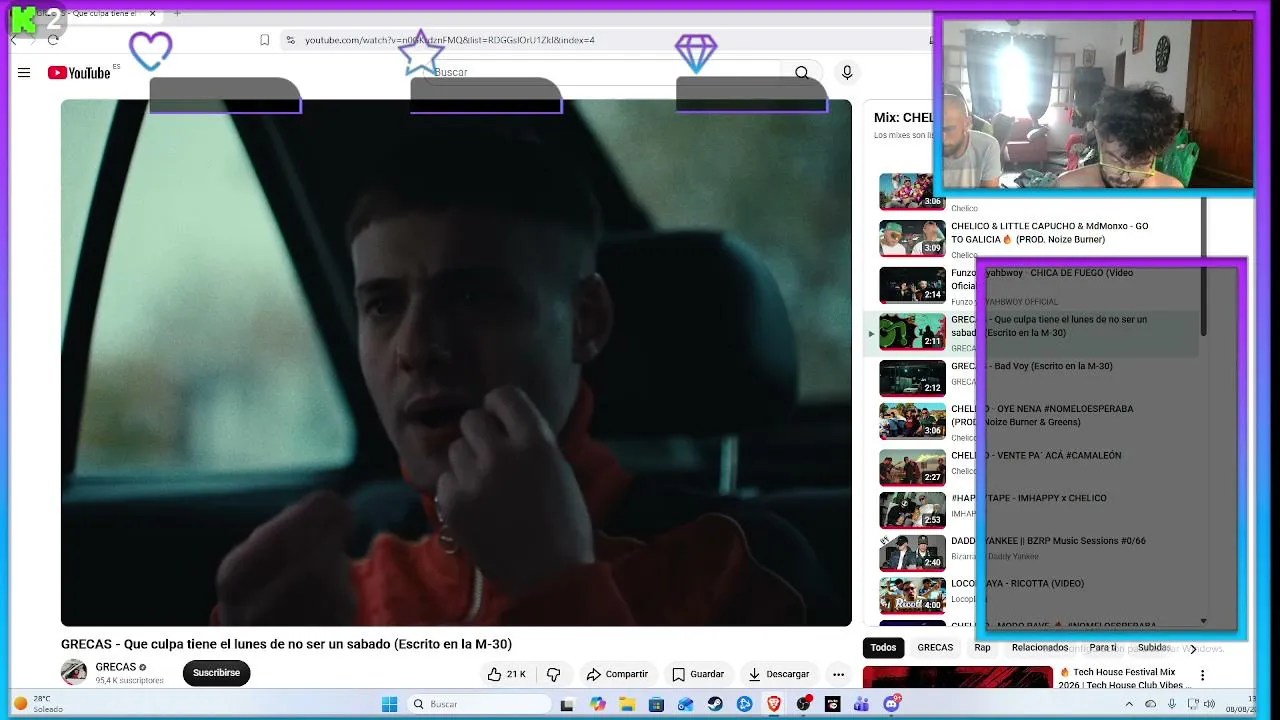This screenshot has width=1280, height=720.
Task: Open File Explorer from the taskbar
Action: click(627, 704)
